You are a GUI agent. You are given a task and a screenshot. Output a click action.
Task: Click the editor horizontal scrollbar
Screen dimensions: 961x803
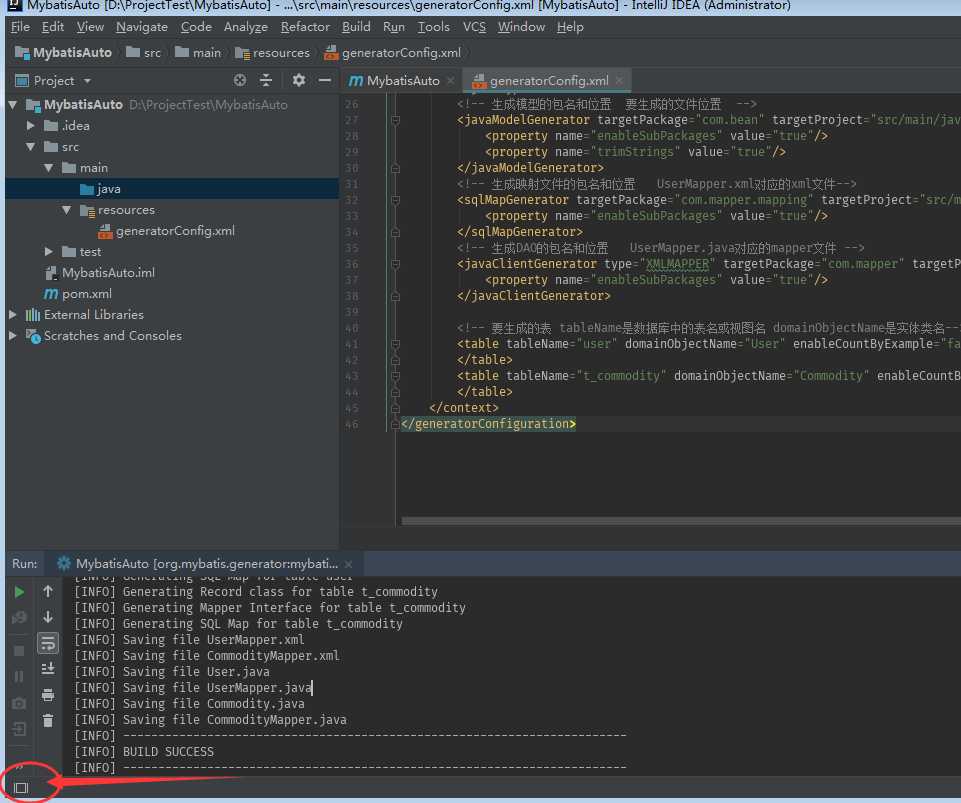[x=680, y=521]
